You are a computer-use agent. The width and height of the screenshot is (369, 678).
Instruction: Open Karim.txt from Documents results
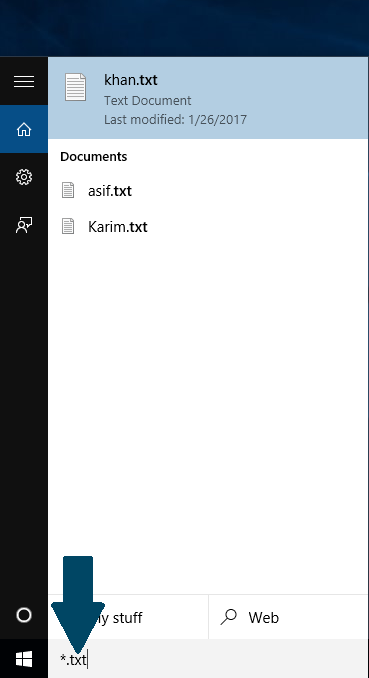209,226
